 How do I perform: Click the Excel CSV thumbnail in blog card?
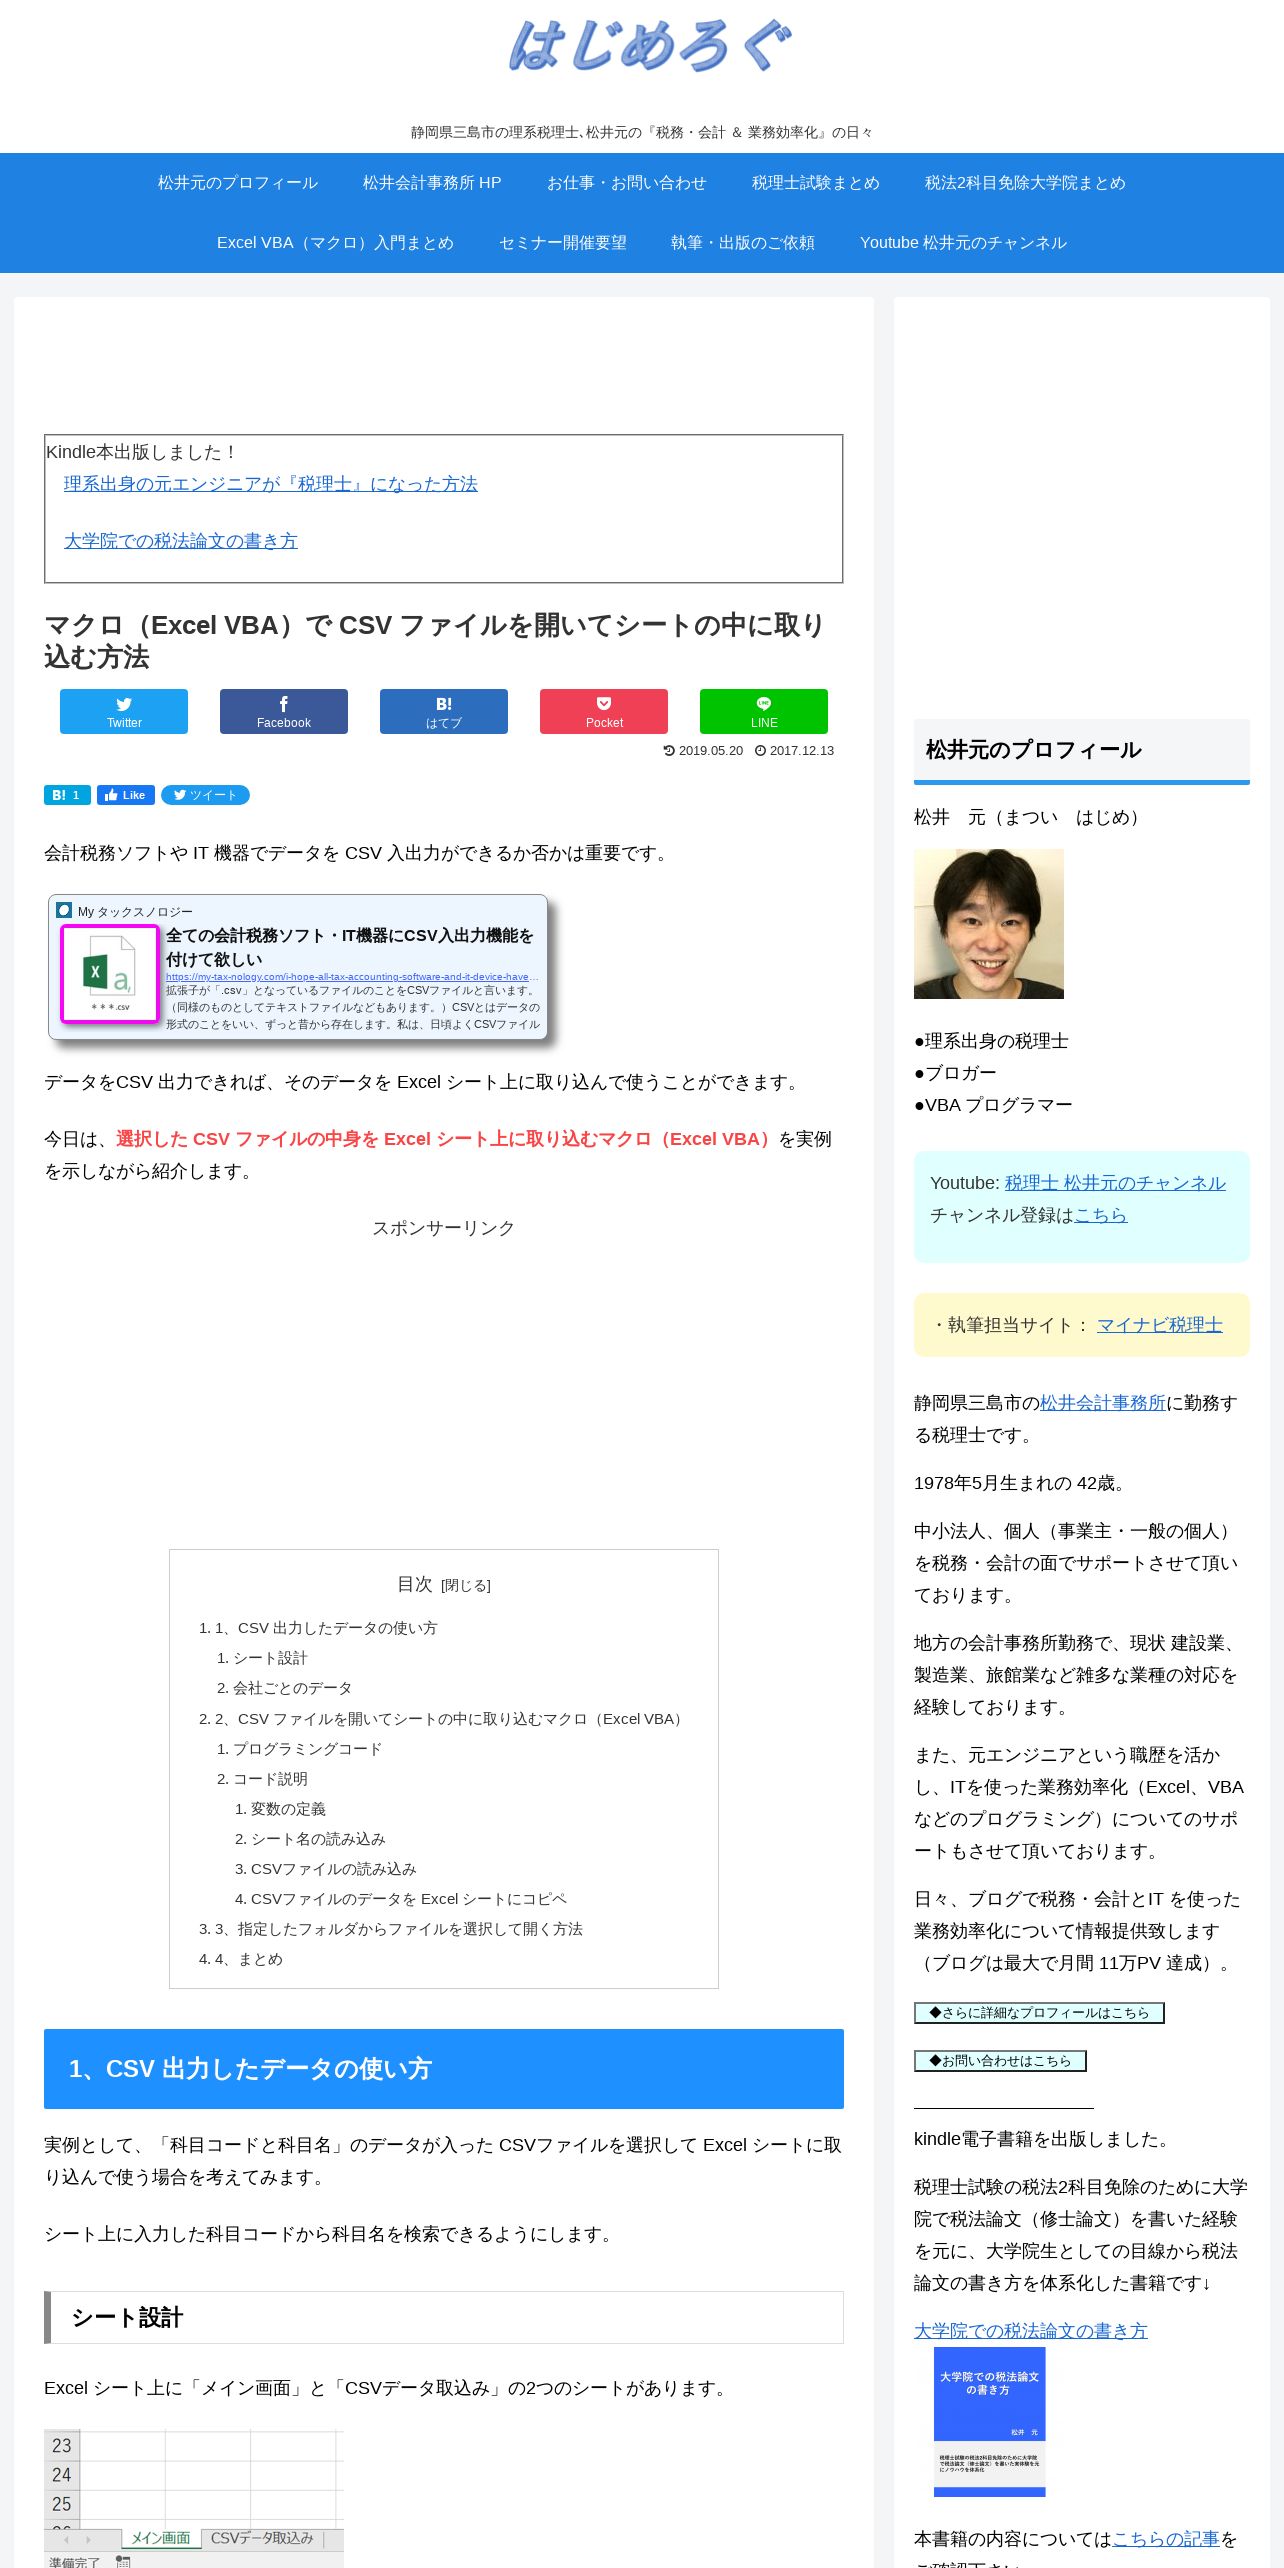110,974
